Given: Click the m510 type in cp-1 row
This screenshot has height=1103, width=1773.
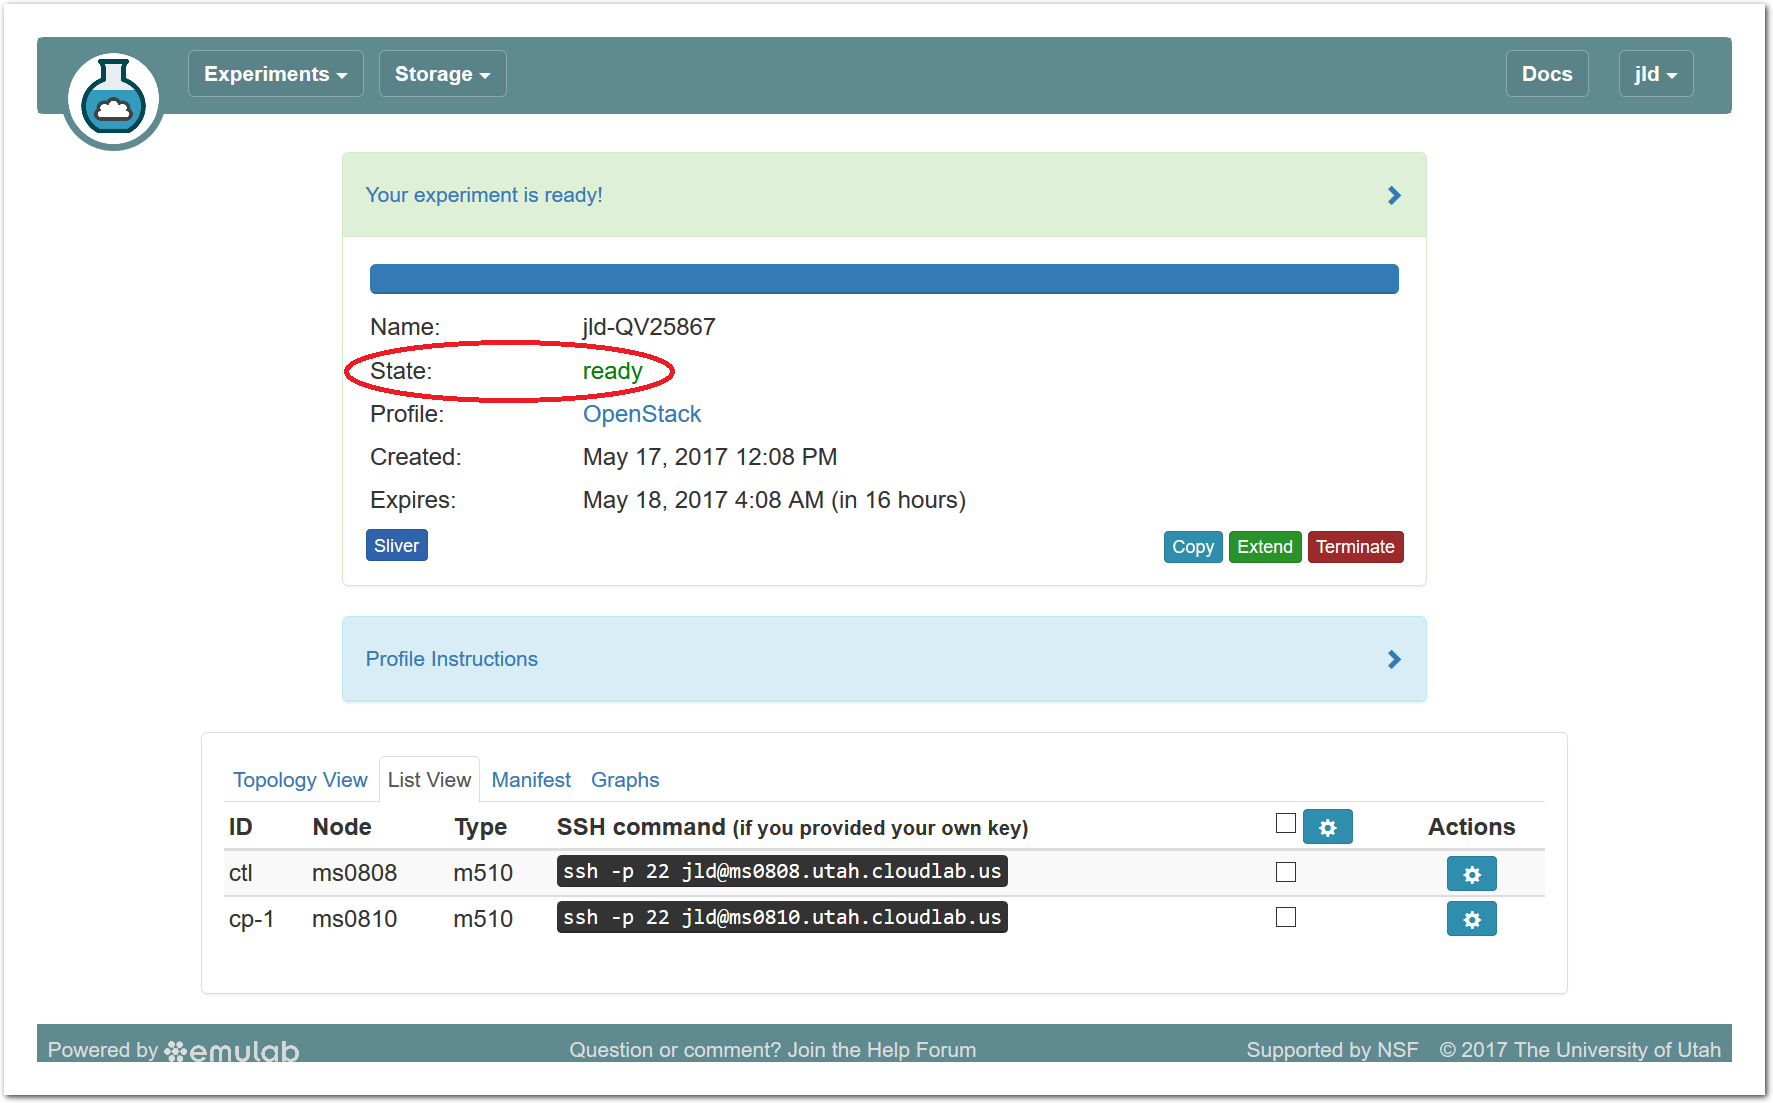Looking at the screenshot, I should coord(483,919).
